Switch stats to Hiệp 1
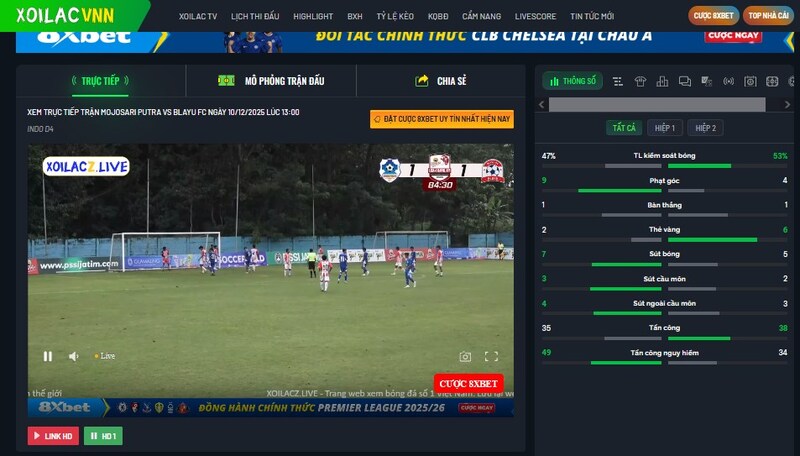This screenshot has width=800, height=456. [x=665, y=128]
